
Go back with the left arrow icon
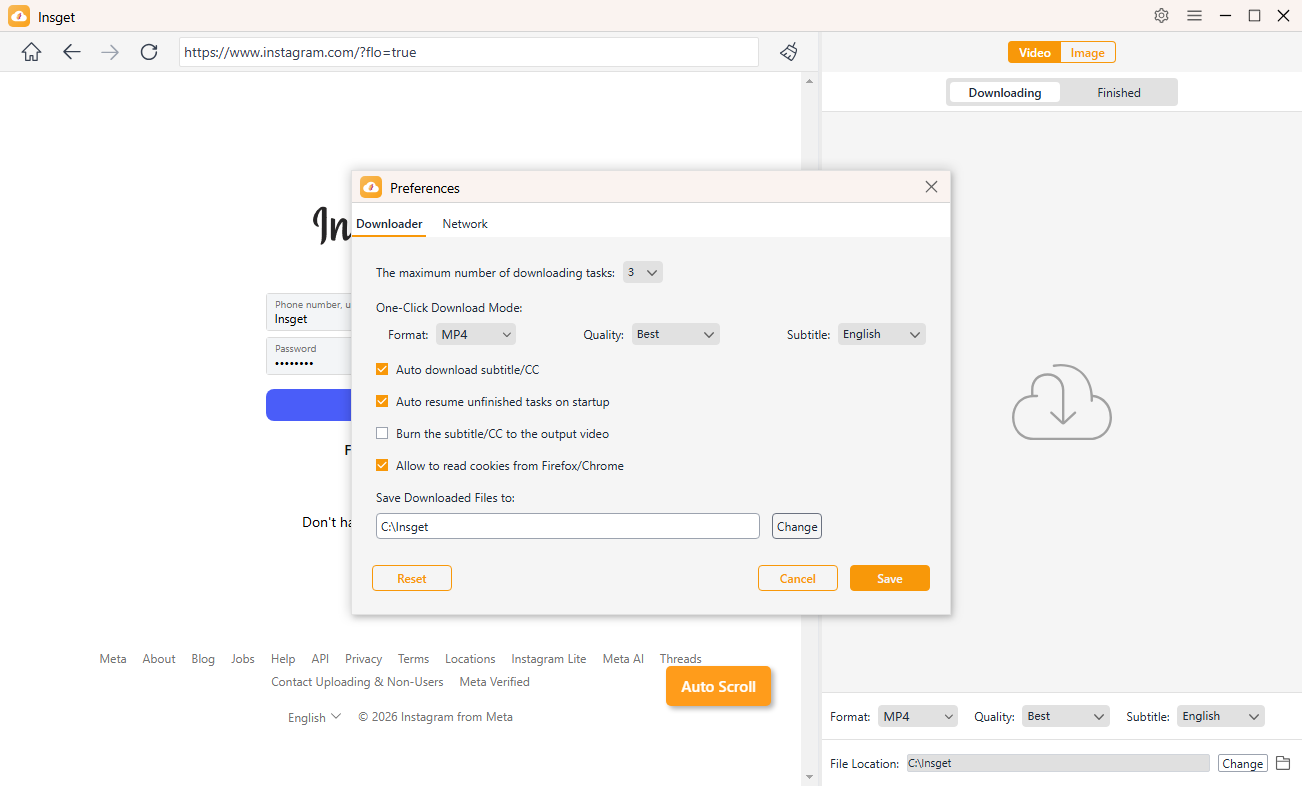pos(71,52)
